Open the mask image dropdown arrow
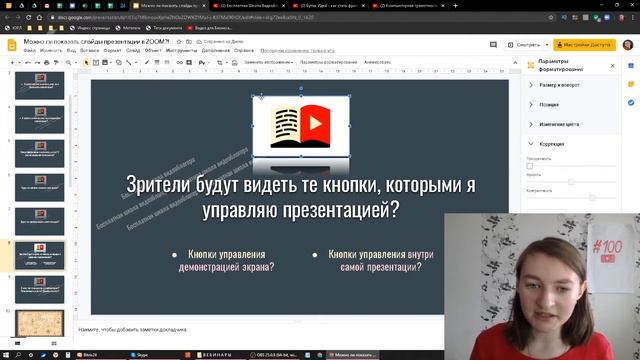Image resolution: width=640 pixels, height=360 pixels. [x=227, y=62]
